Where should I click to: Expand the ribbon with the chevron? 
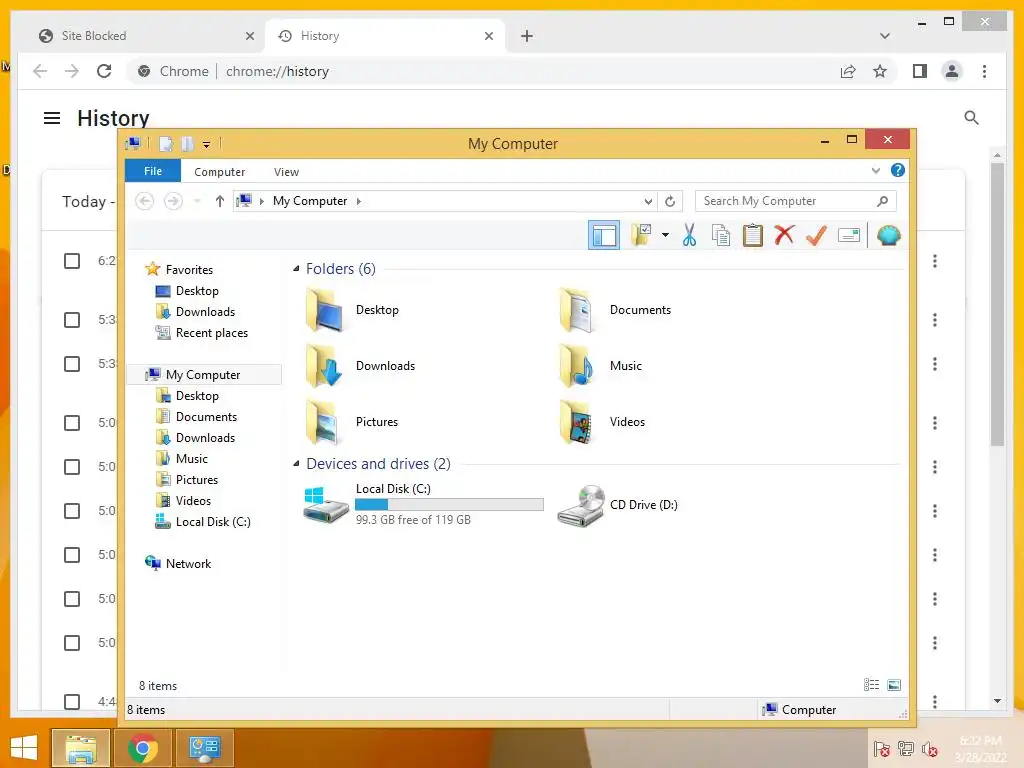click(x=876, y=171)
